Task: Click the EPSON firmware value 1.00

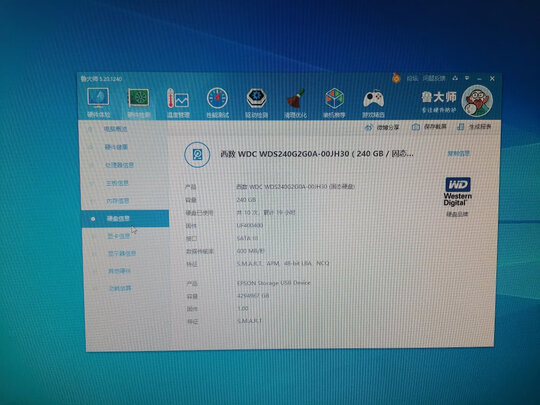Action: [x=243, y=308]
